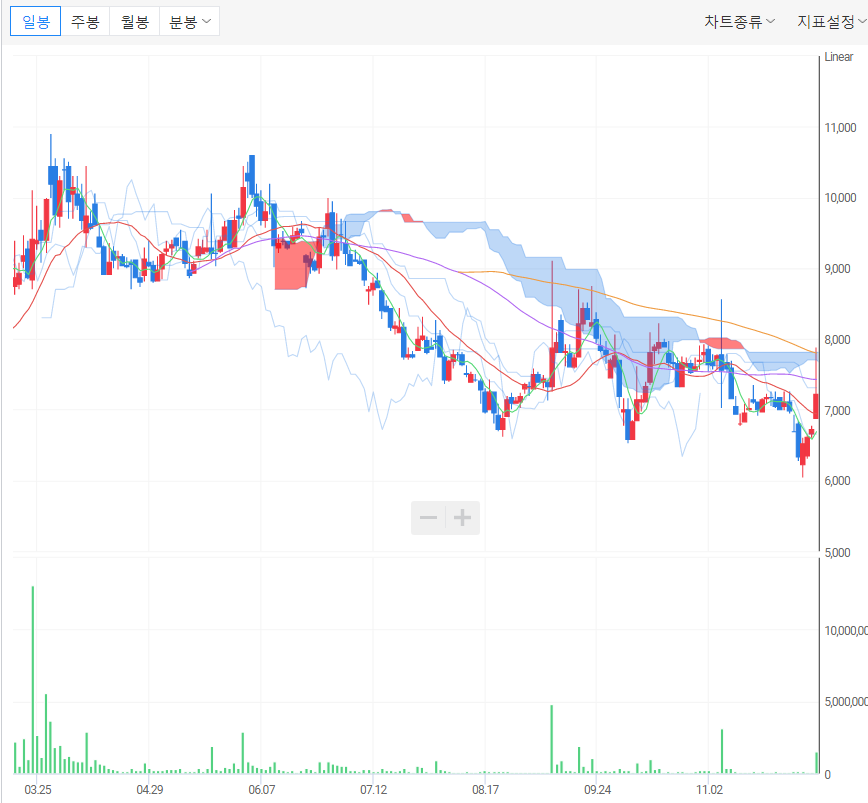
Task: Open the 차트종류 chart type dropdown
Action: pos(739,22)
